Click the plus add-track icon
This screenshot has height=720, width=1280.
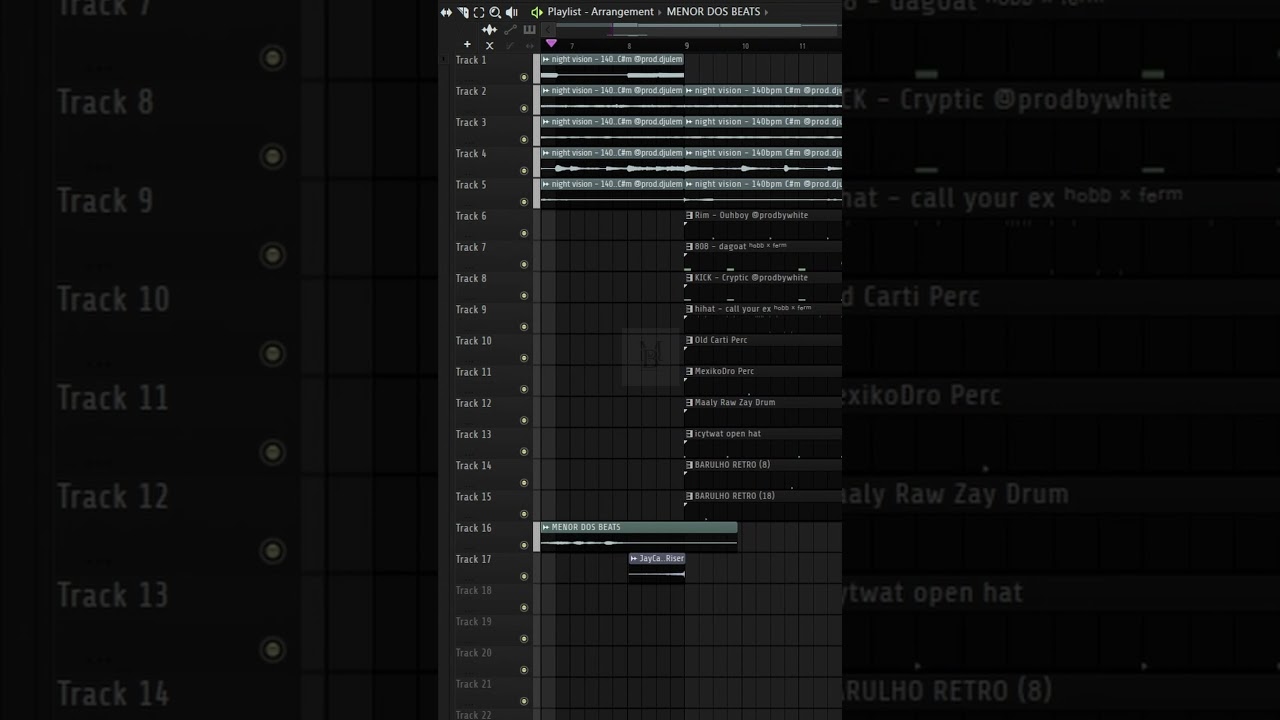click(467, 44)
